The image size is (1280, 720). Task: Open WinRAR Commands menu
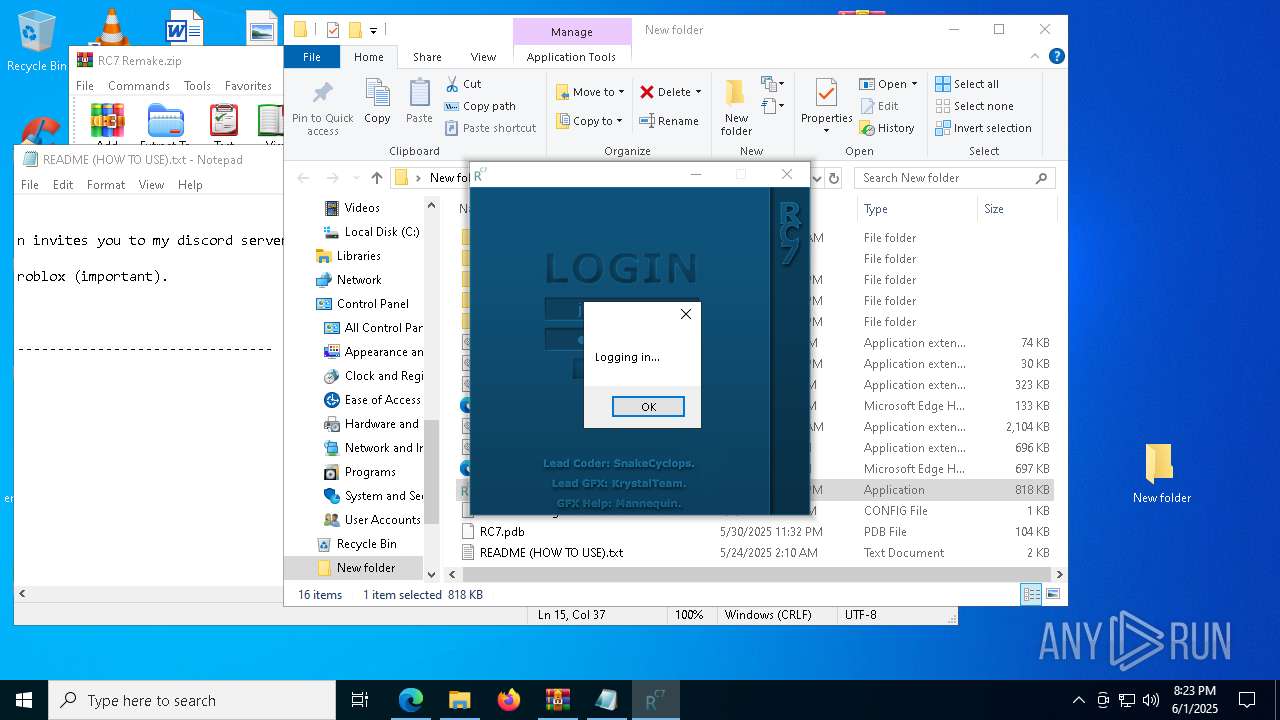[139, 86]
